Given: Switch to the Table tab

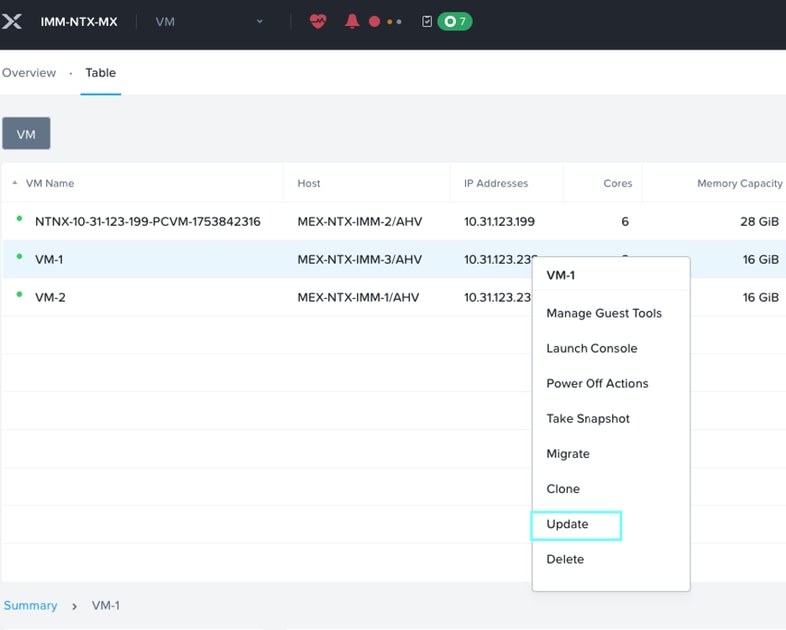Looking at the screenshot, I should click(x=101, y=73).
